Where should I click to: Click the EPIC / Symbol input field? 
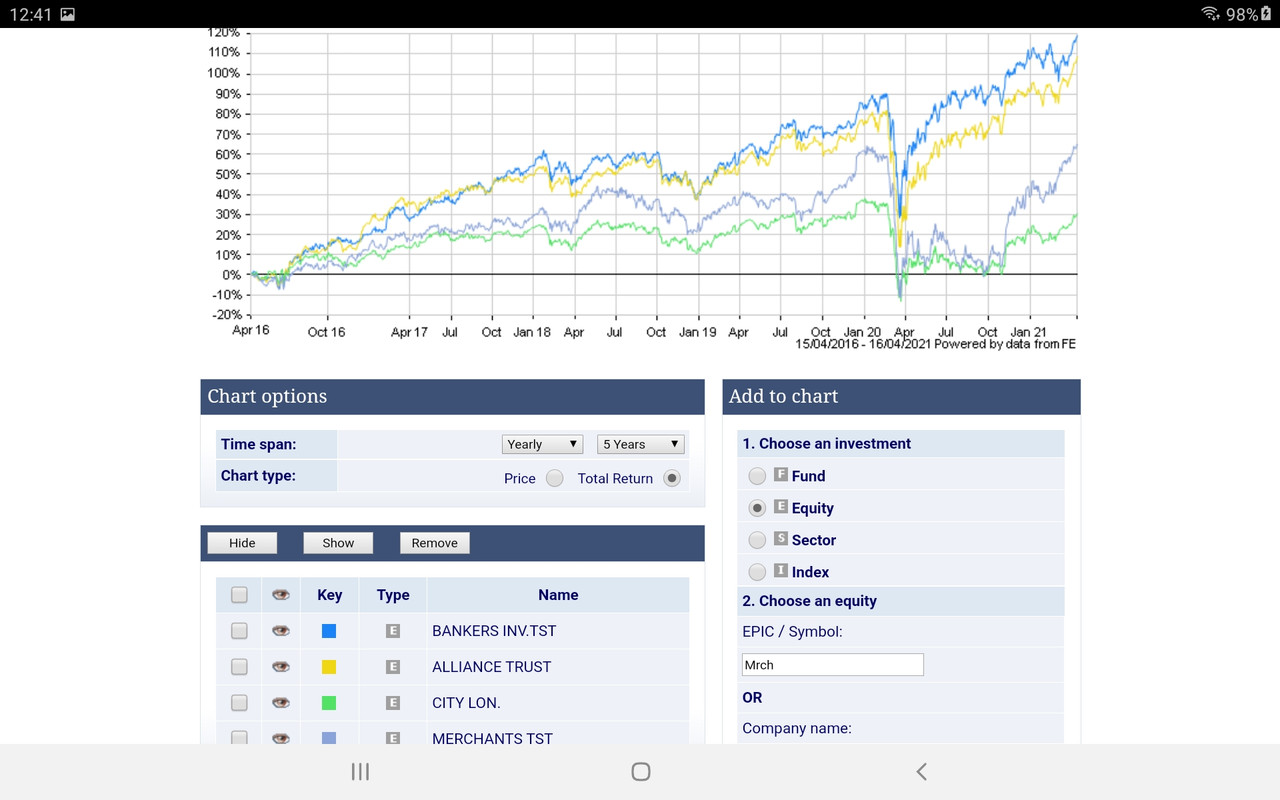pyautogui.click(x=833, y=665)
